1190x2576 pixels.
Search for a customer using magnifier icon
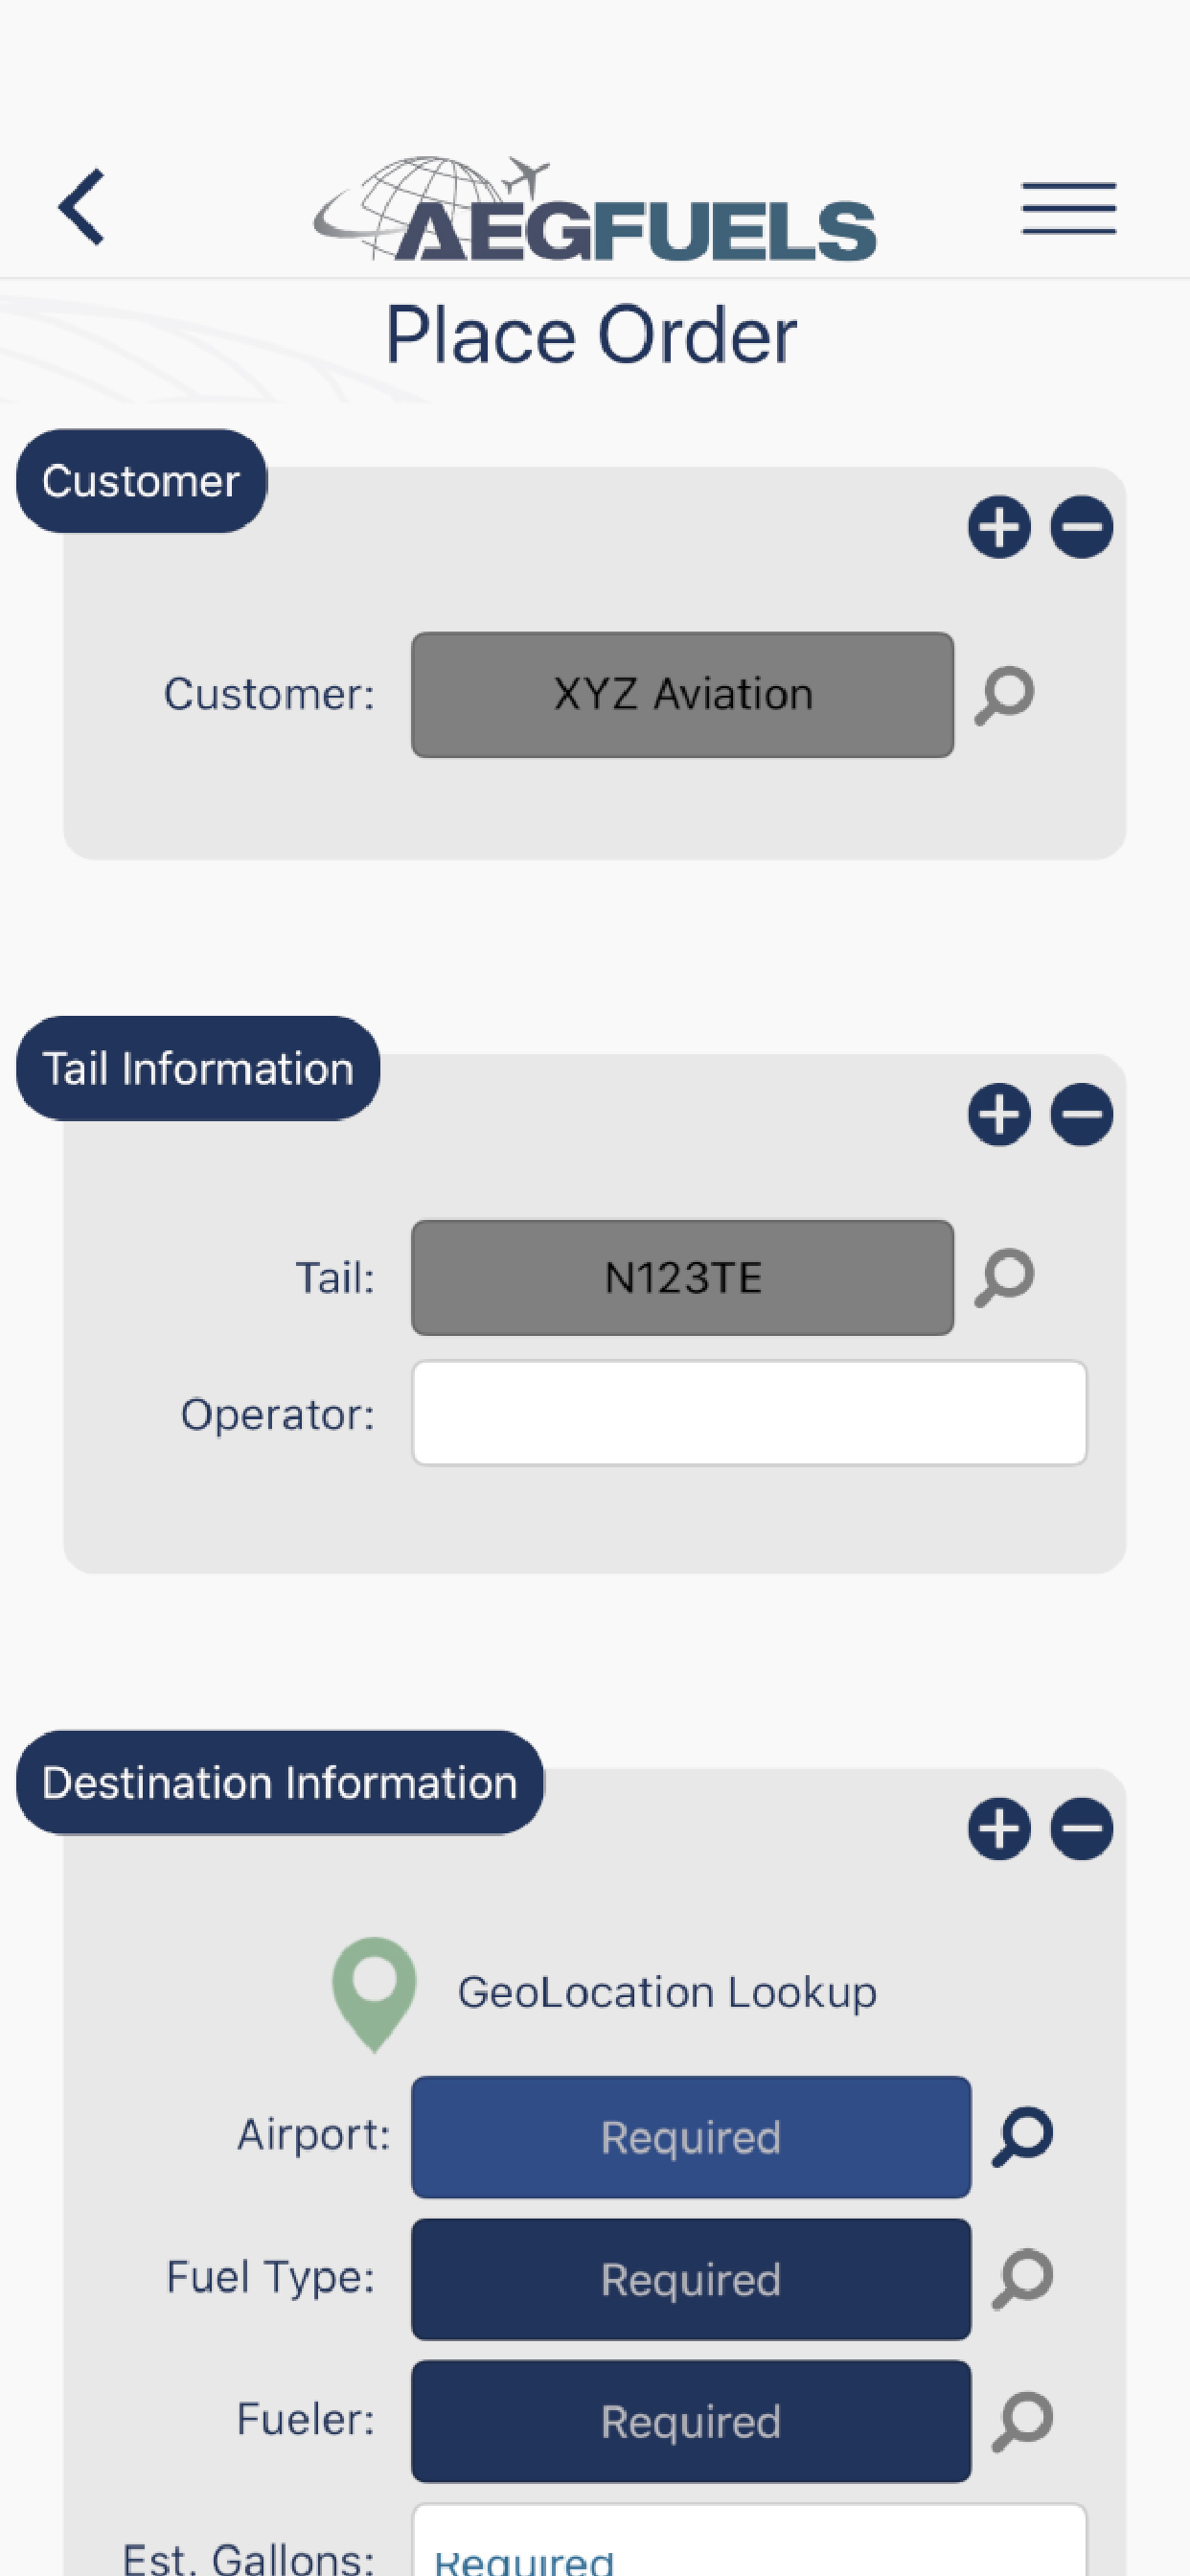[1004, 694]
